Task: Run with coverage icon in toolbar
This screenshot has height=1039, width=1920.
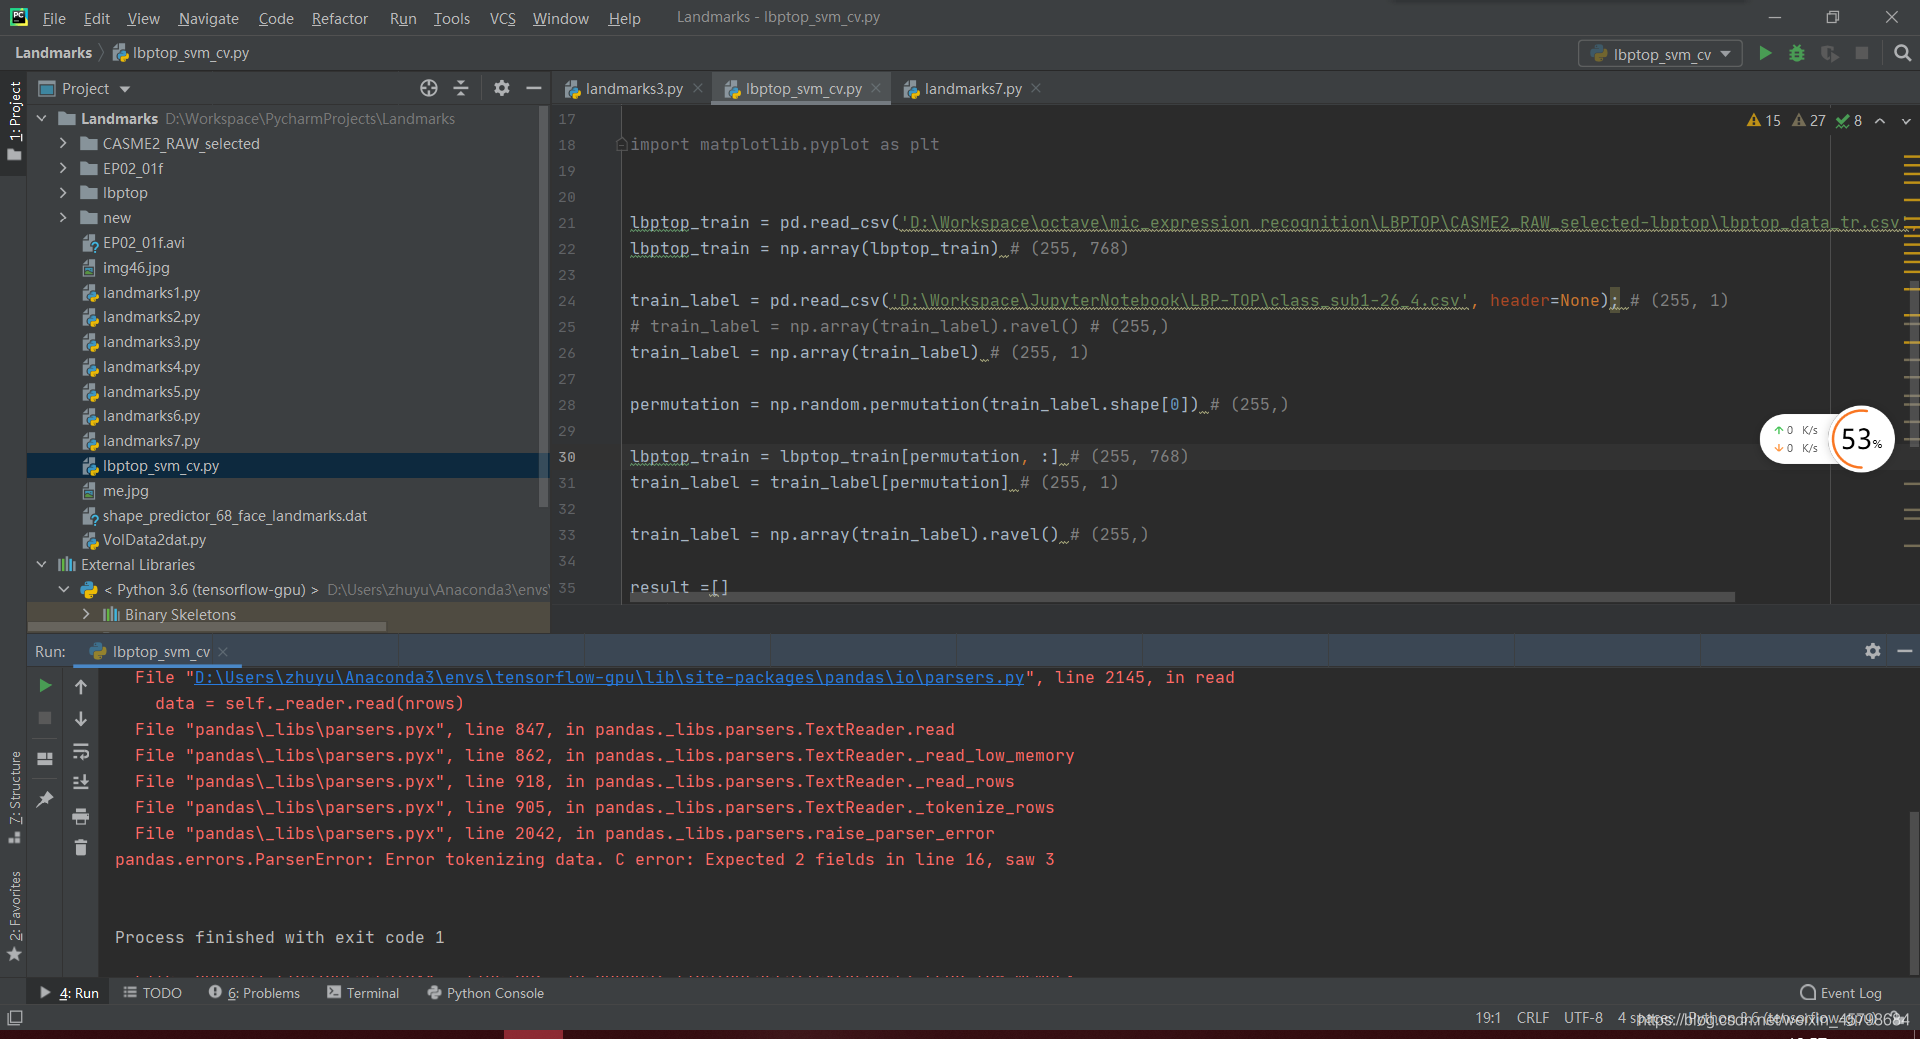Action: (x=1829, y=54)
